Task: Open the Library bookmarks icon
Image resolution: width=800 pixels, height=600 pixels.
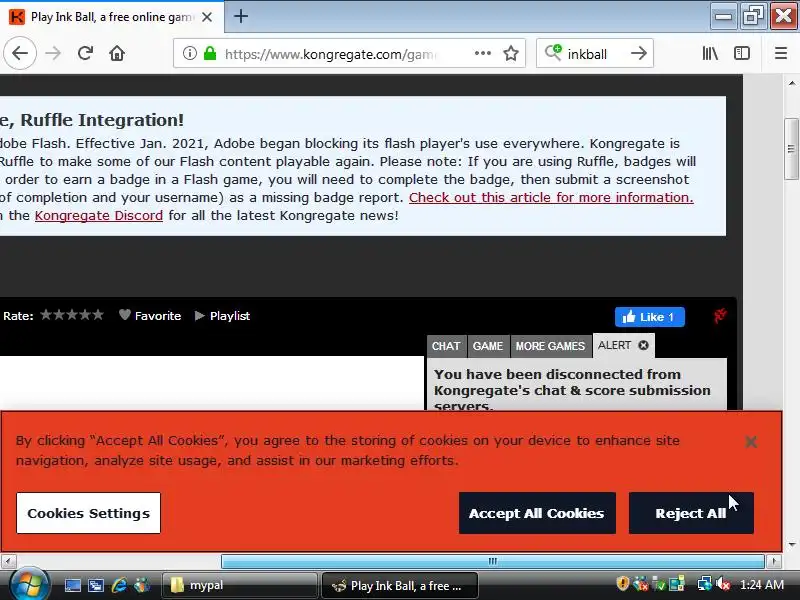Action: [710, 53]
